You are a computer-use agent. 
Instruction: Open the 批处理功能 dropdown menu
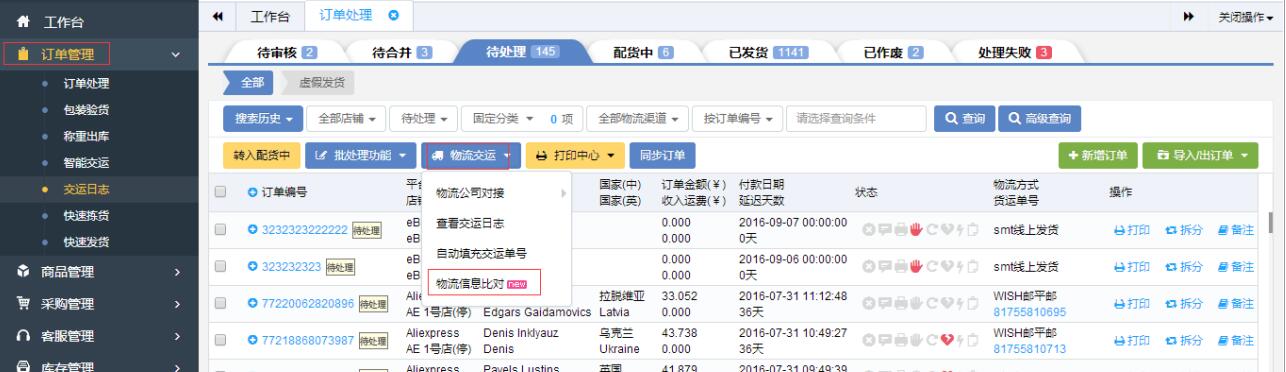click(361, 156)
